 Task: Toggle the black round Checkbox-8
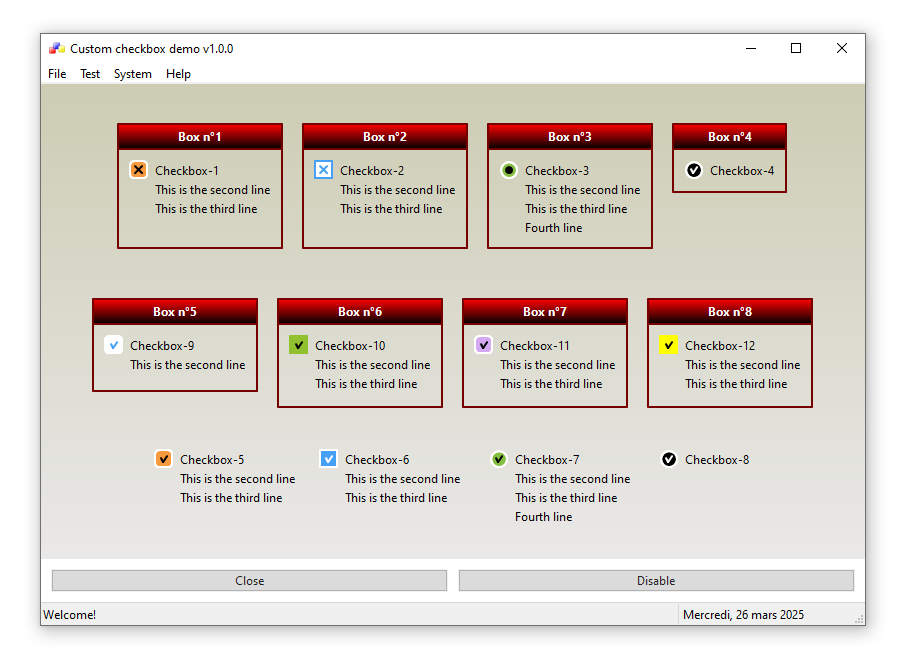(x=669, y=459)
